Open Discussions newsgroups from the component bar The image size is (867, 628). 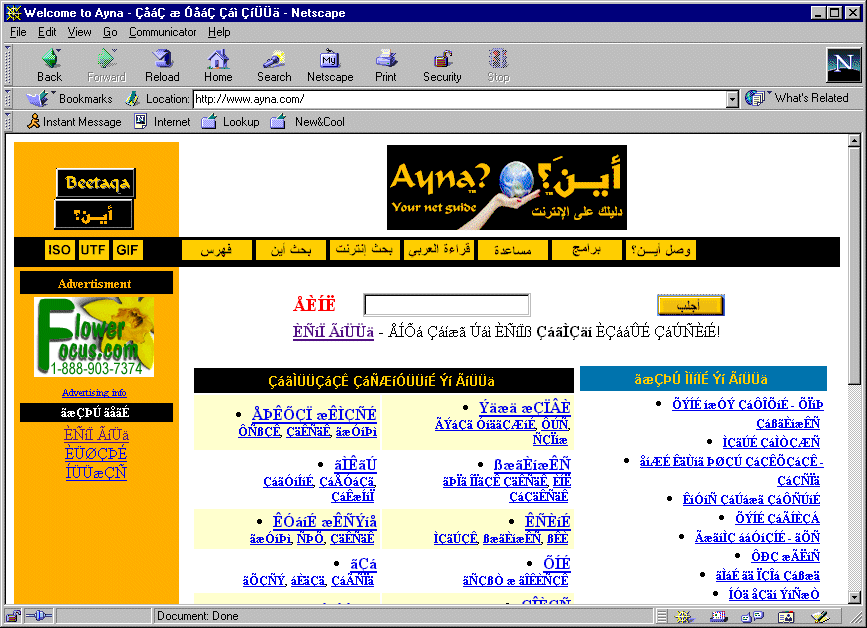click(x=753, y=616)
